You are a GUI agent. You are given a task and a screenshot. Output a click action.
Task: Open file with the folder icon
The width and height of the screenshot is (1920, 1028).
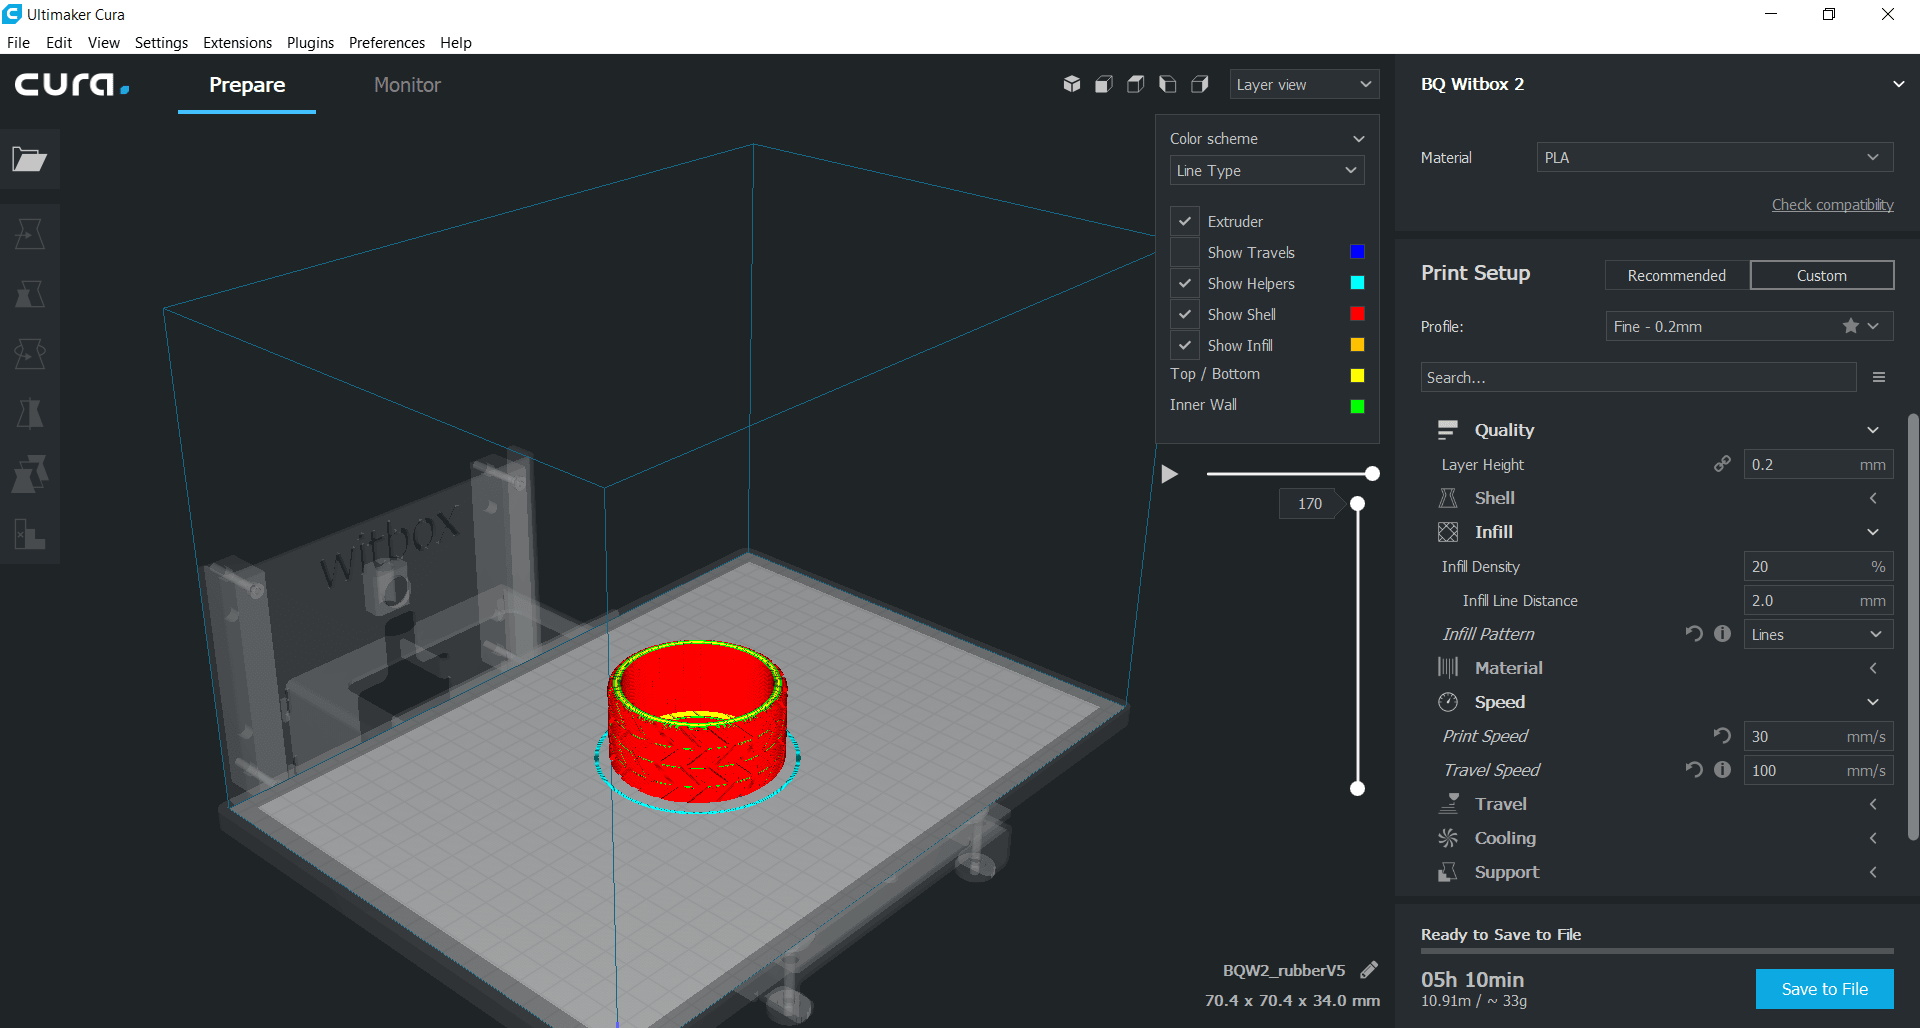[30, 159]
